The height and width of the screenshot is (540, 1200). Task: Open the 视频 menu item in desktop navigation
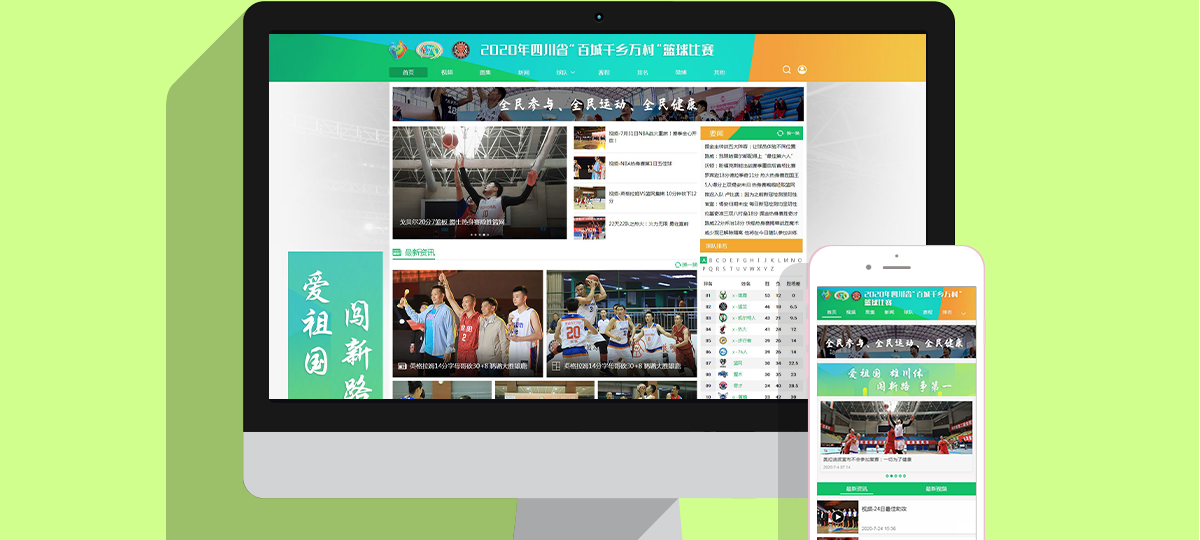(447, 72)
